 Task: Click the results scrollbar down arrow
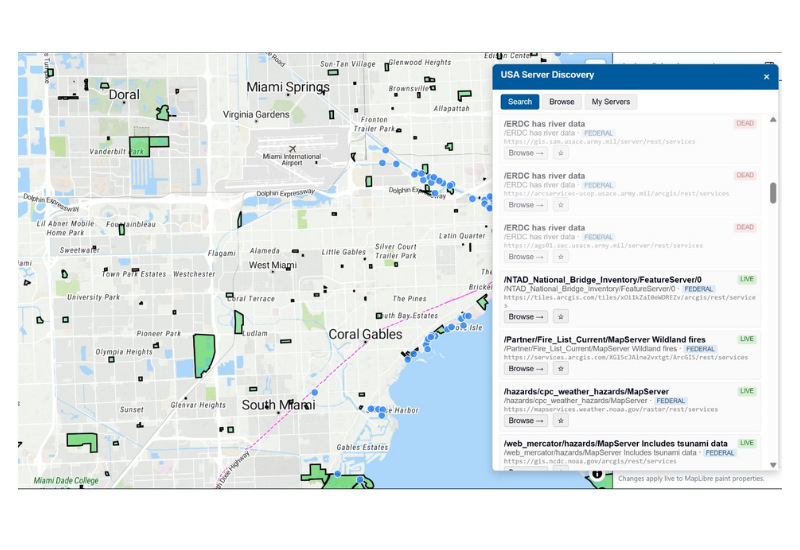(x=773, y=465)
